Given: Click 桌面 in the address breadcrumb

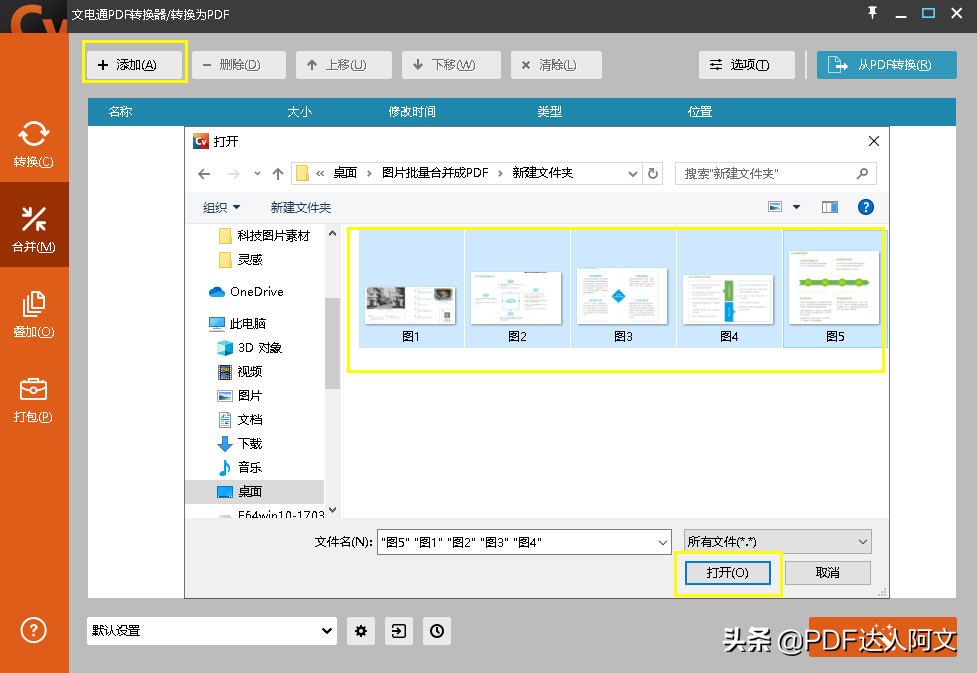Looking at the screenshot, I should (345, 173).
